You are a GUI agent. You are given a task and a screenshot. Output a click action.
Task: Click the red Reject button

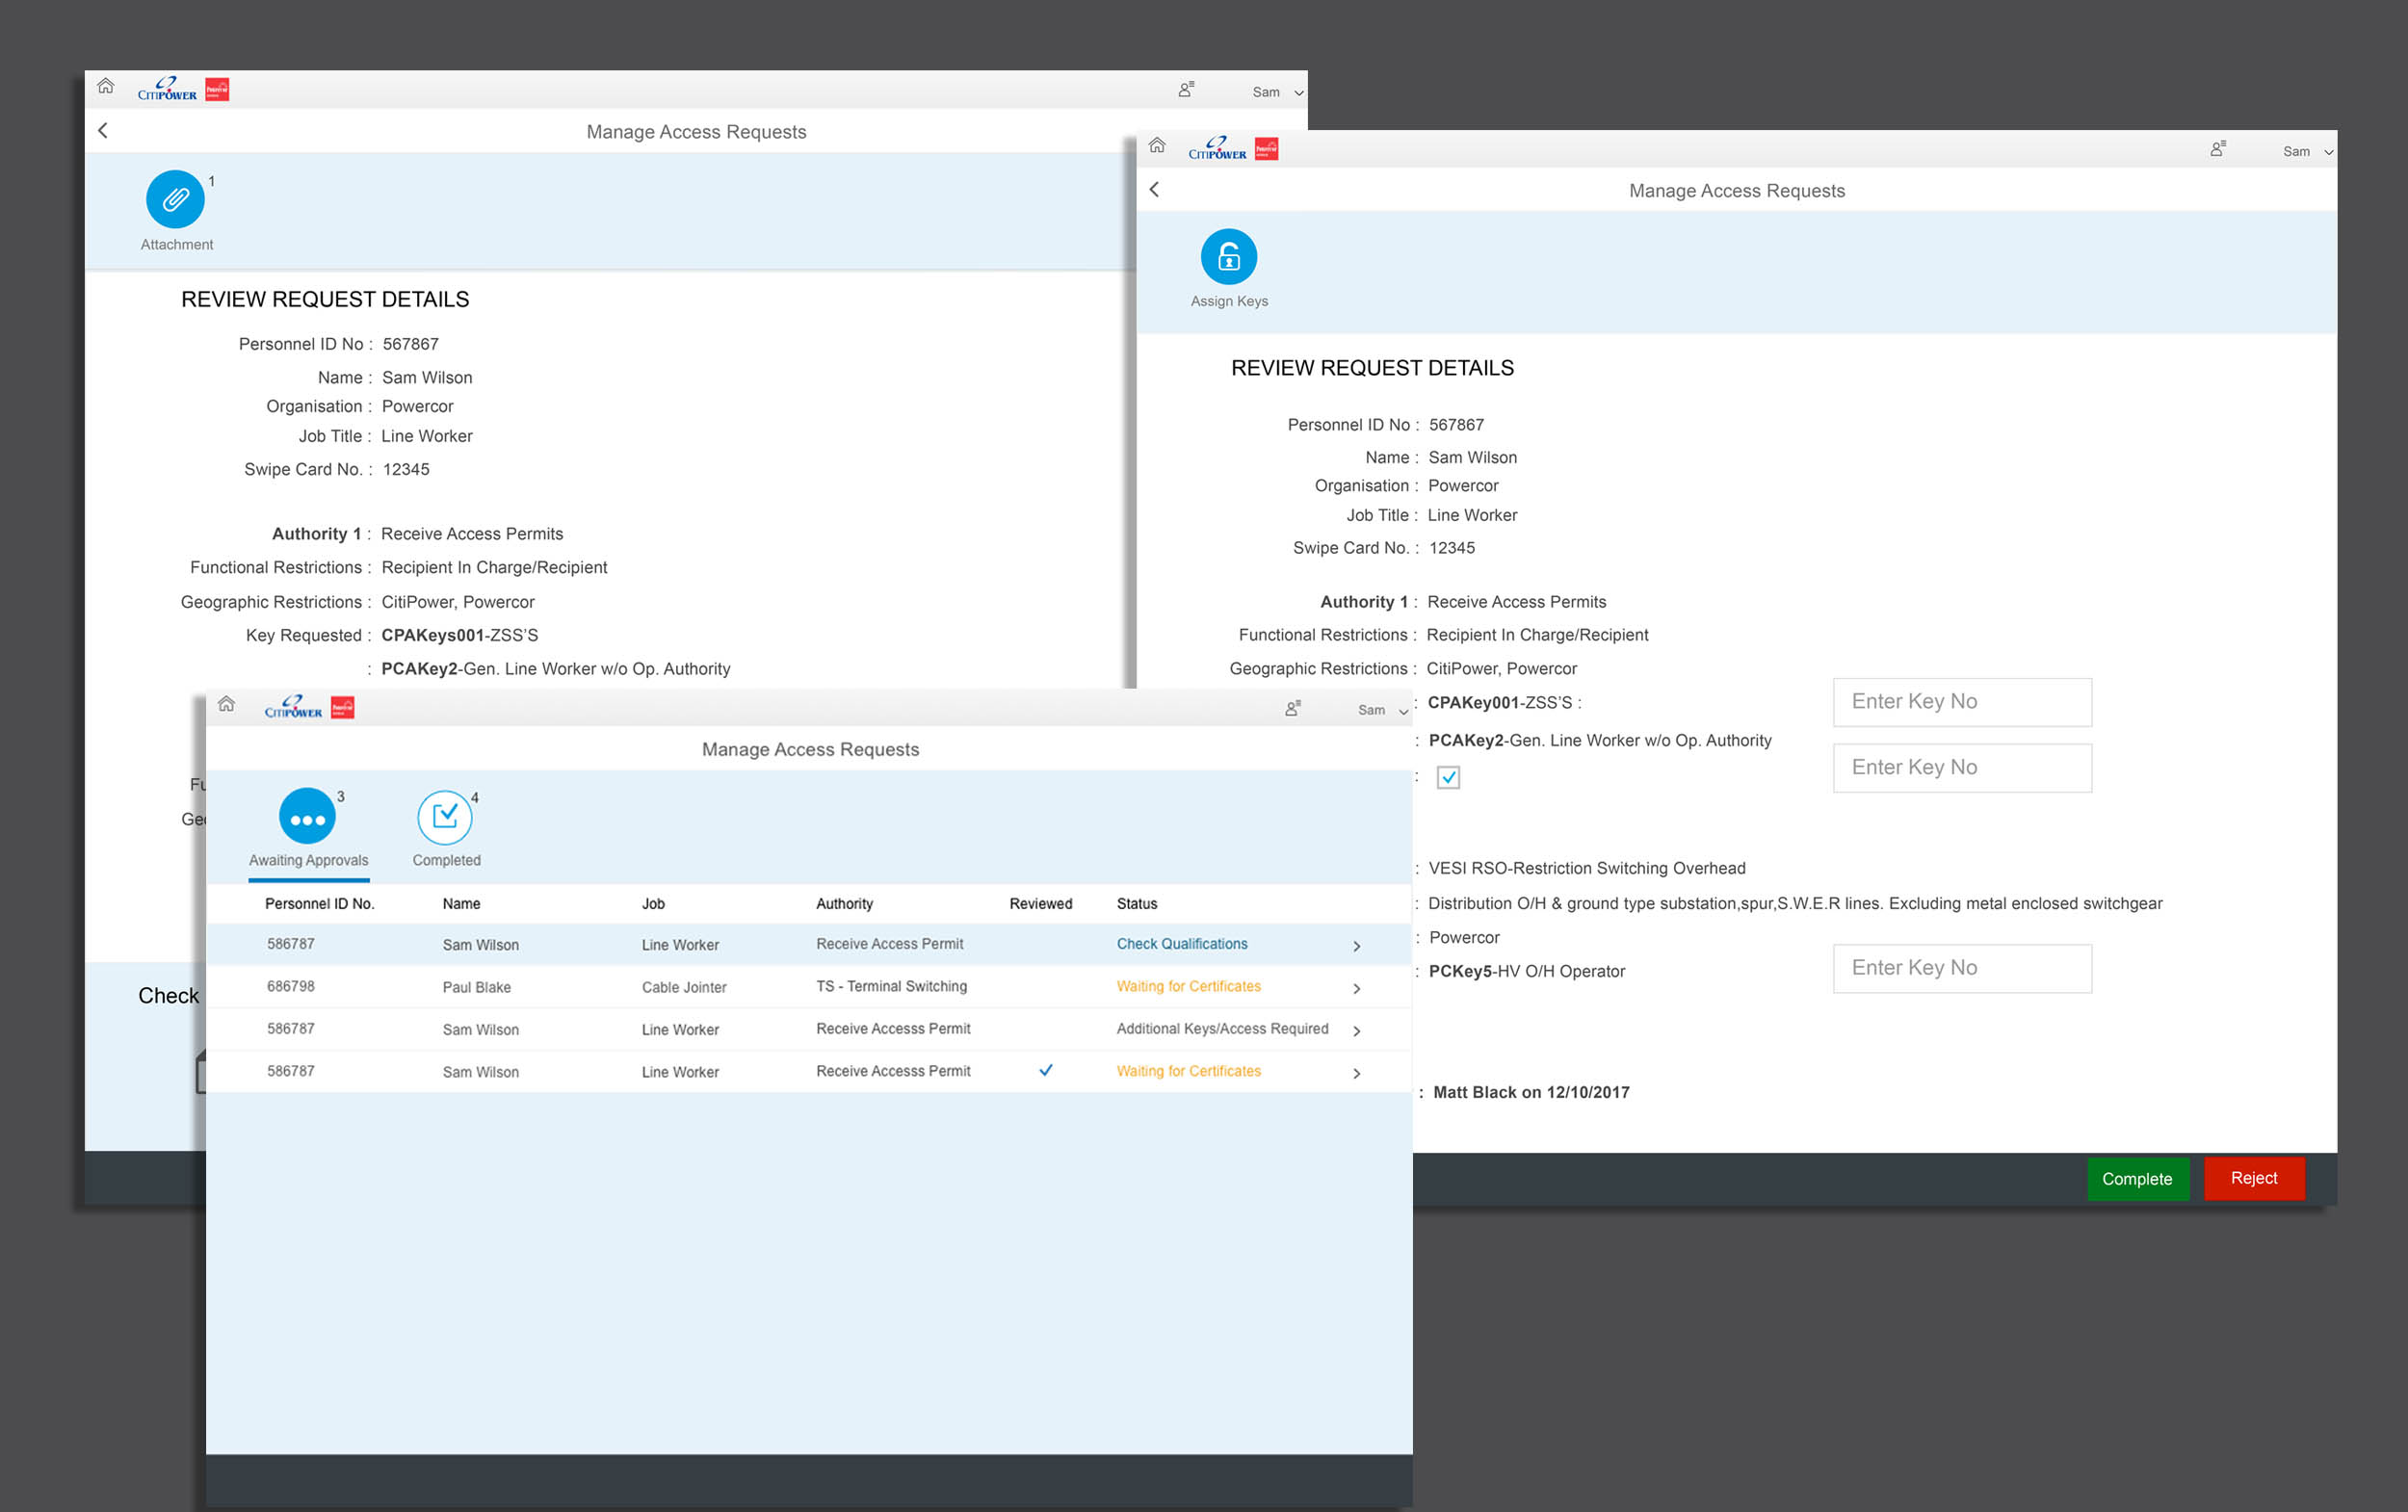[x=2253, y=1179]
